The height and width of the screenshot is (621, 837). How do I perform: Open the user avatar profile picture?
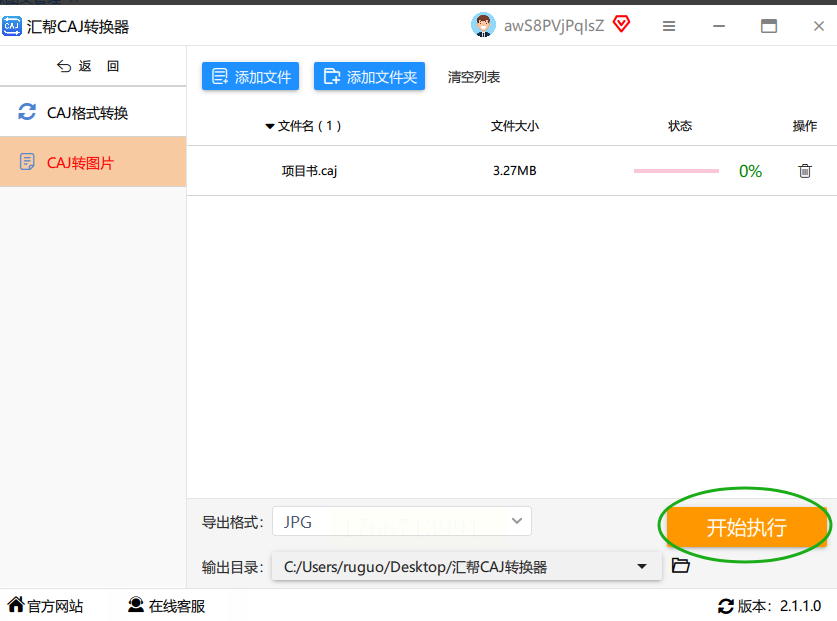pos(483,25)
